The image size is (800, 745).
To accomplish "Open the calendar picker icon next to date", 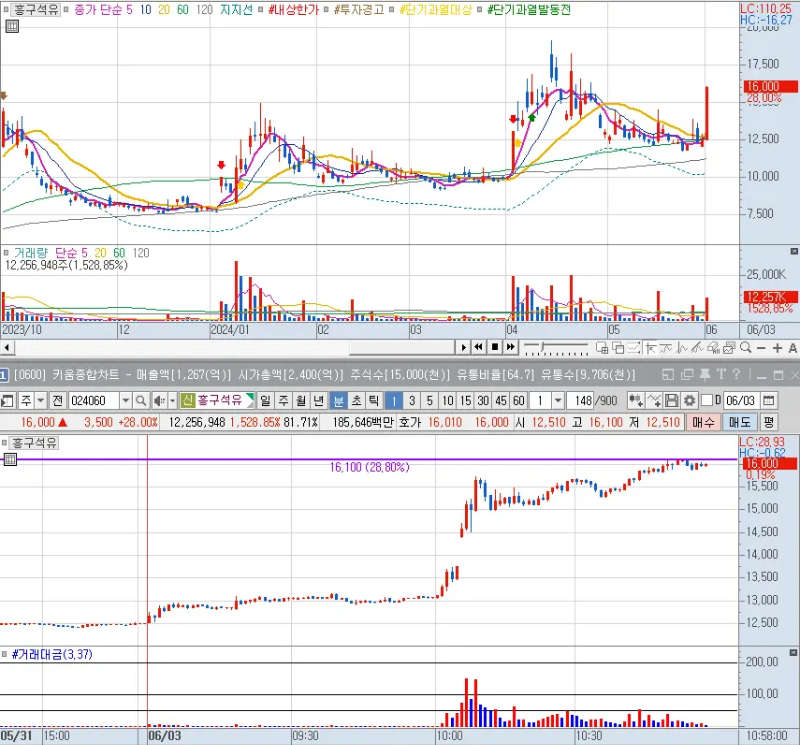I will tap(768, 401).
